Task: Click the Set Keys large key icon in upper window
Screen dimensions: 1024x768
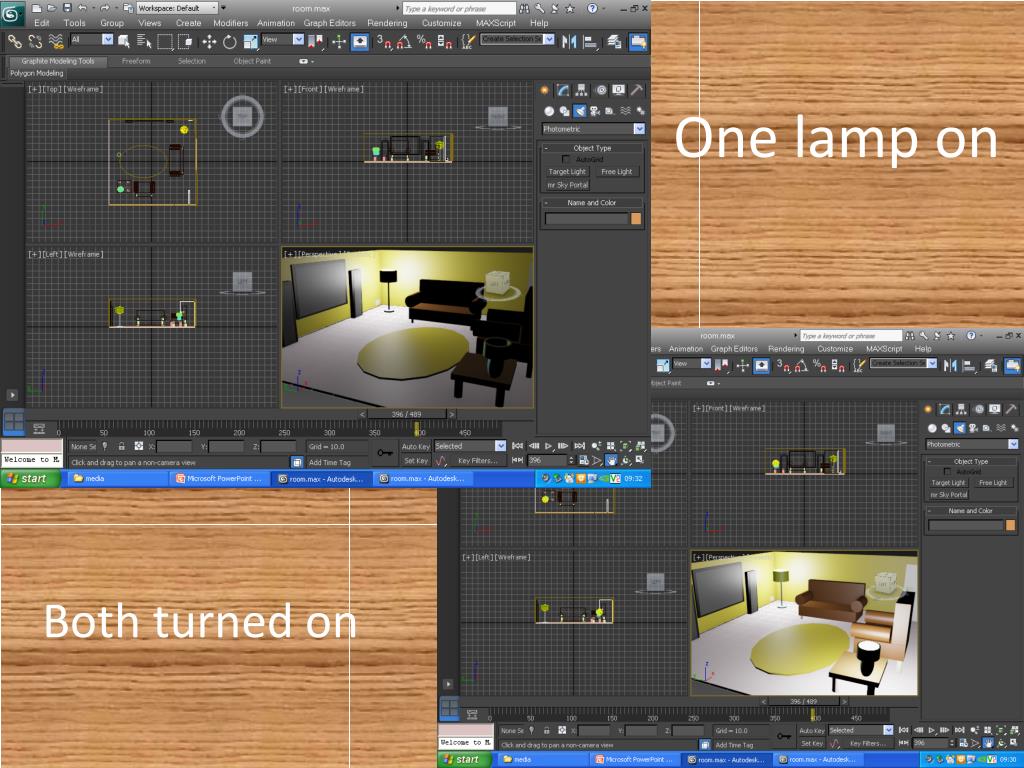Action: [385, 453]
